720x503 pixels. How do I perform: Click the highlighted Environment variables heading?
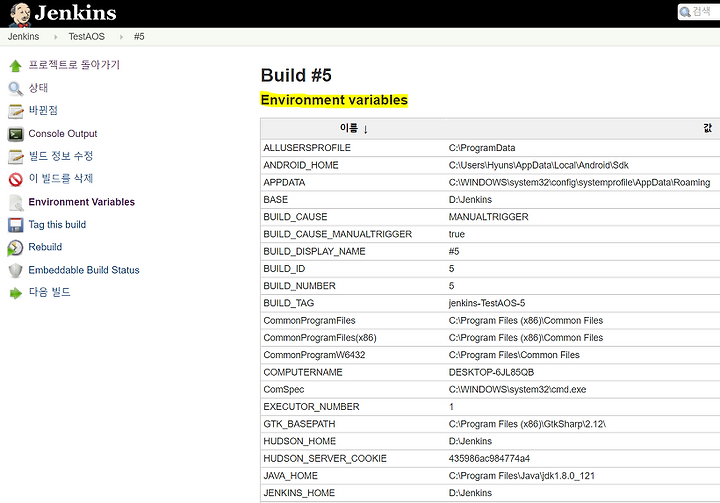pyautogui.click(x=334, y=100)
